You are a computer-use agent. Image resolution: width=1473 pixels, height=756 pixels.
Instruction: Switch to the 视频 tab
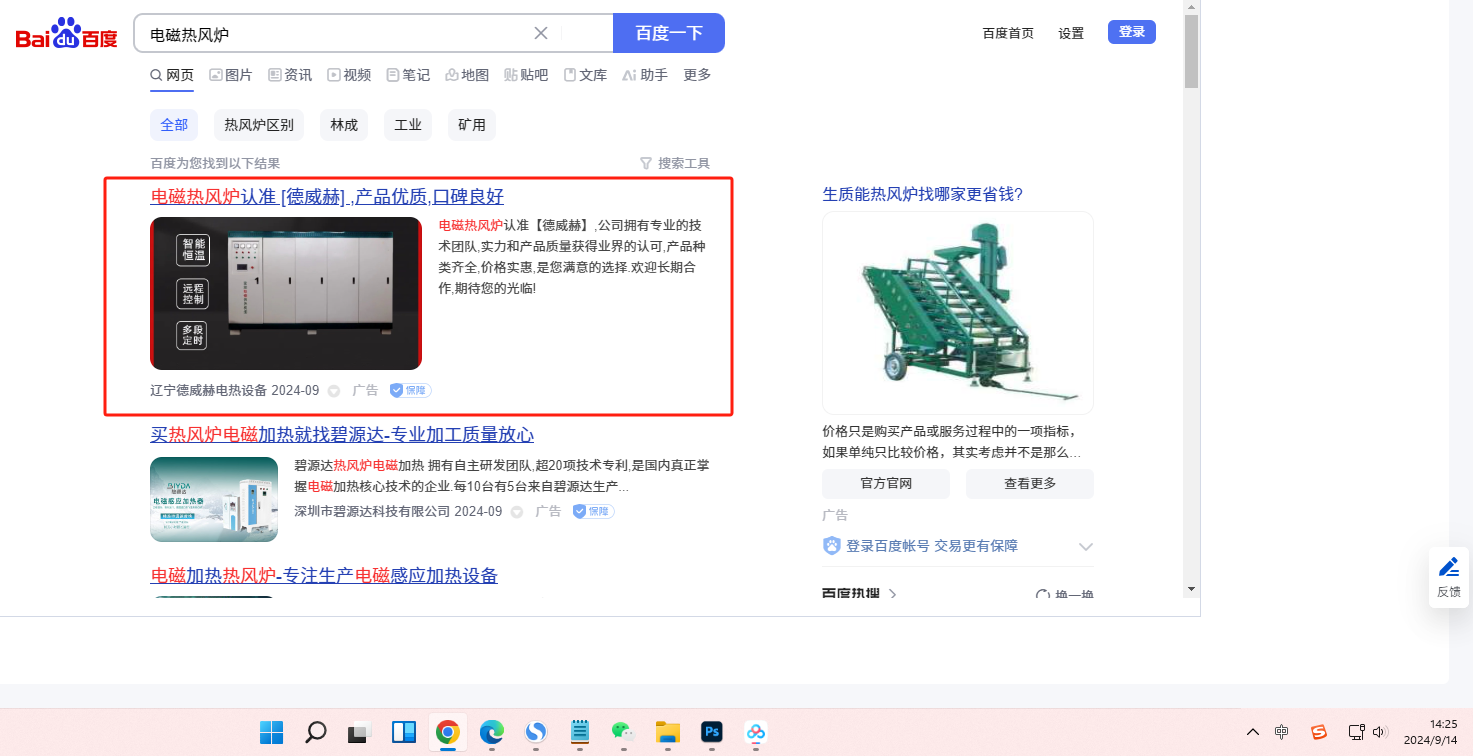[349, 75]
